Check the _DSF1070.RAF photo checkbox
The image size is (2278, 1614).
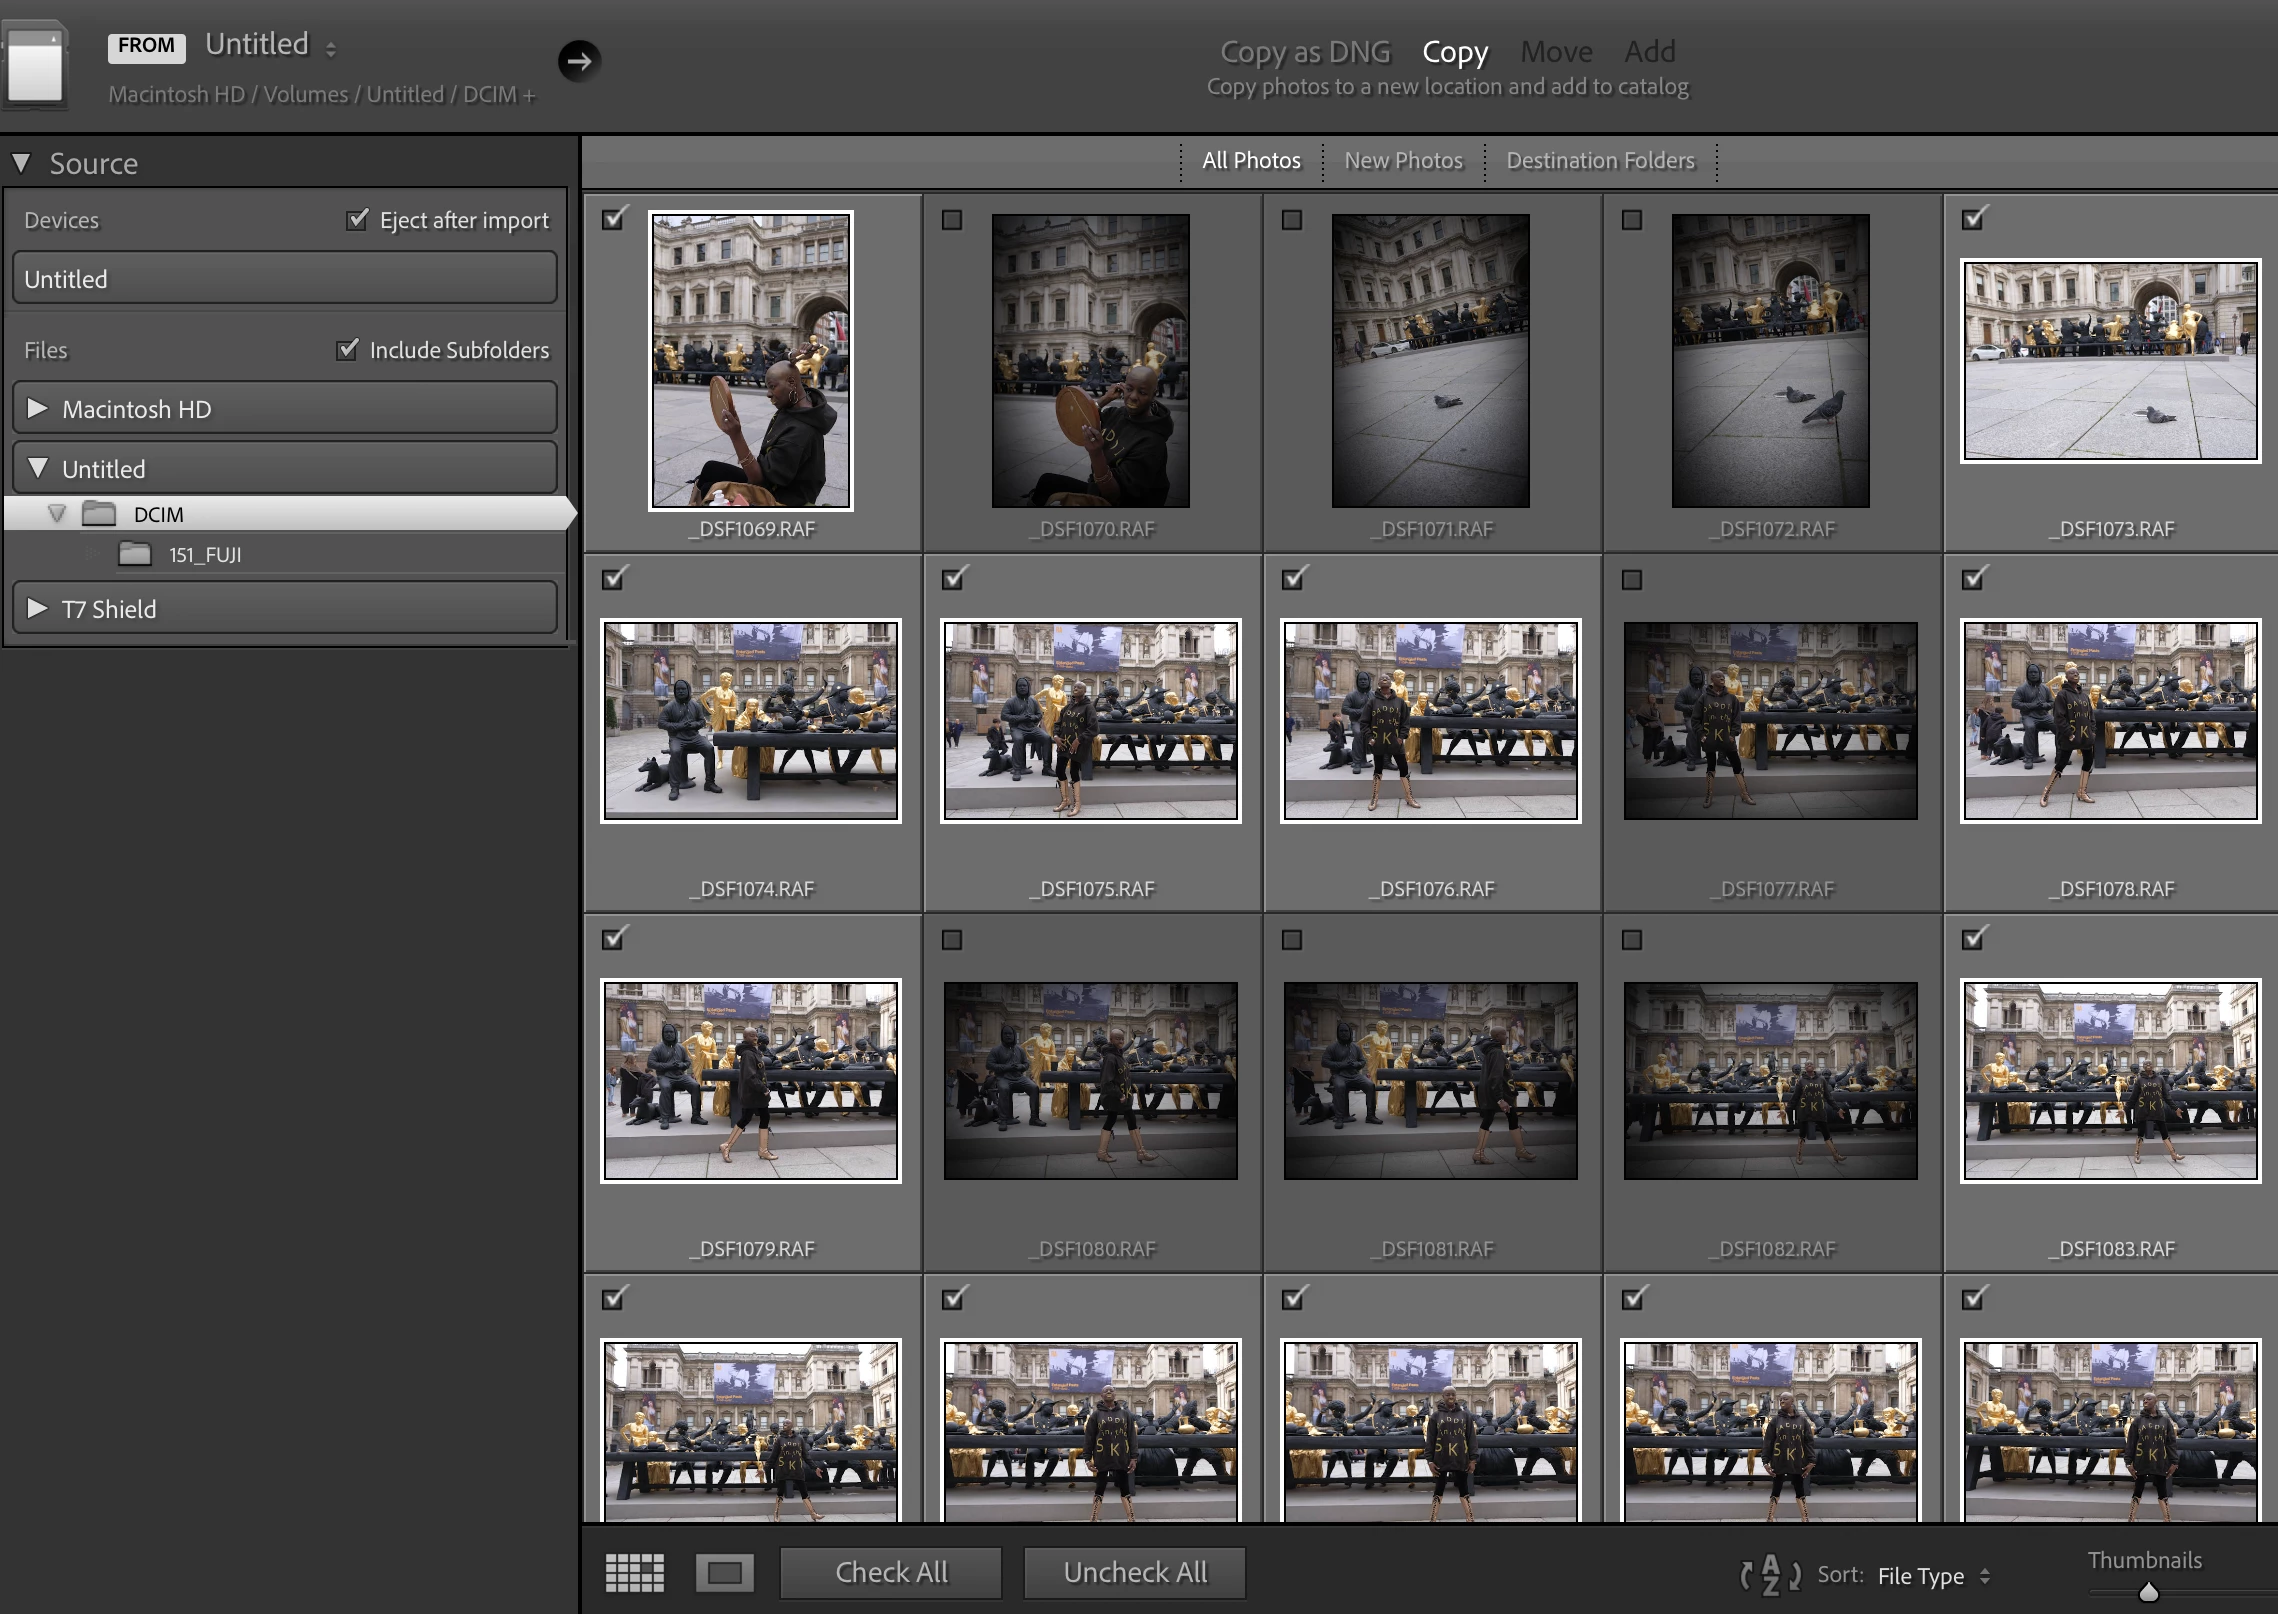coord(952,220)
